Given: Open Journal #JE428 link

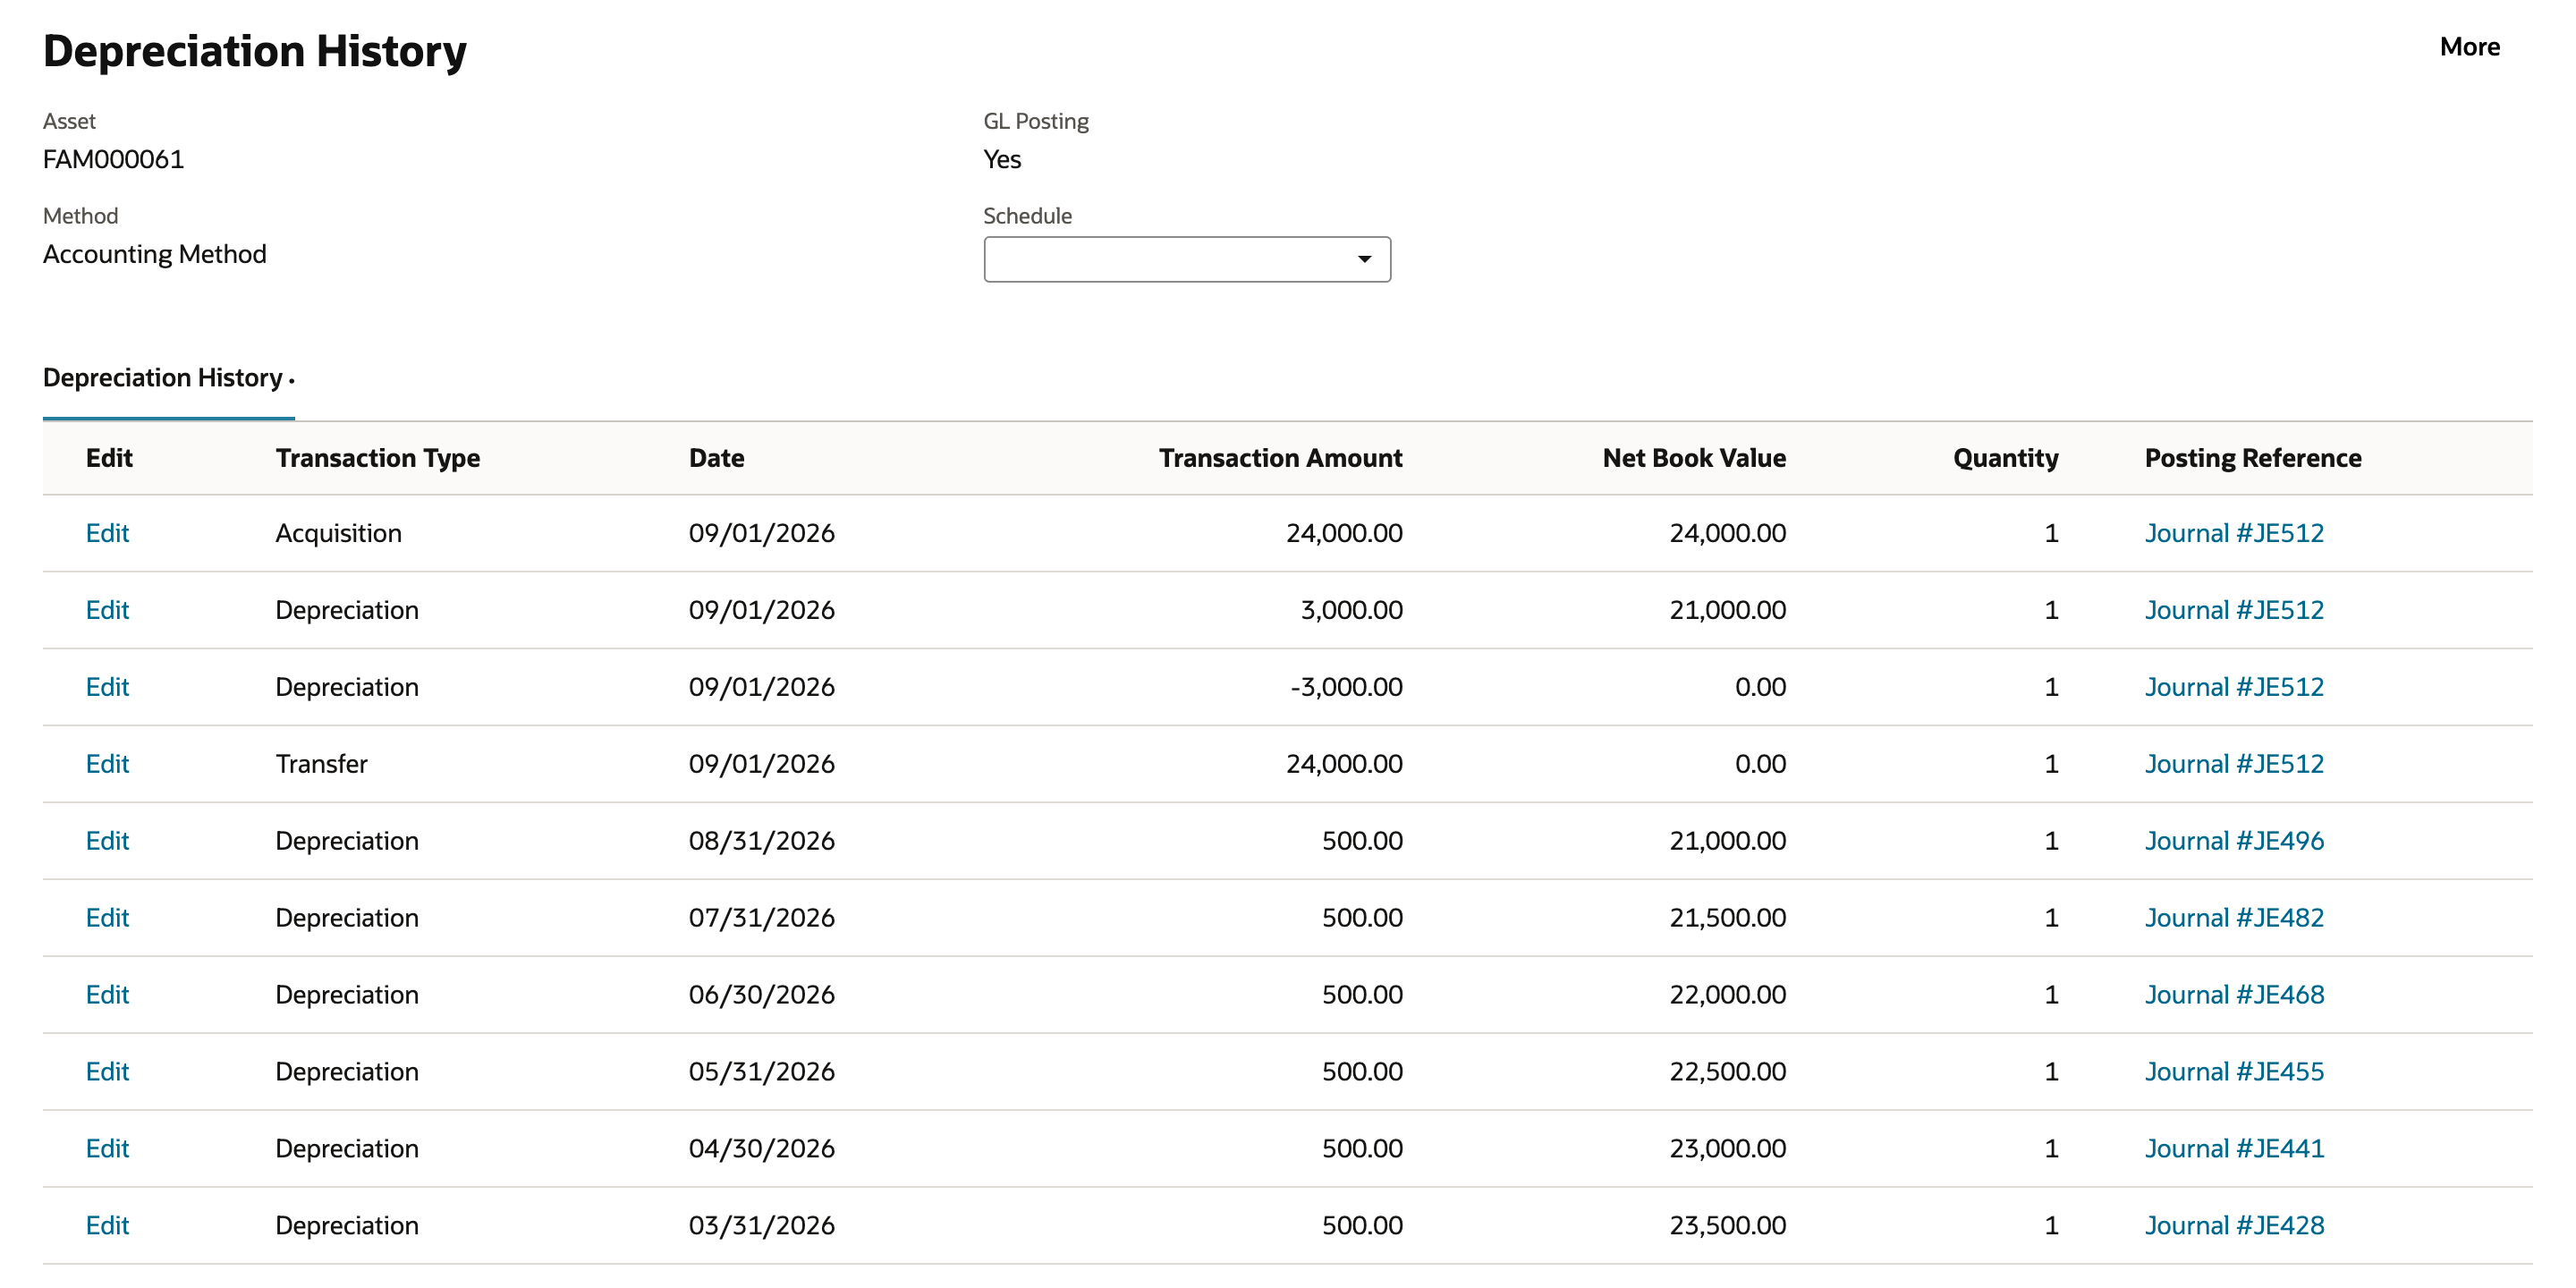Looking at the screenshot, I should (x=2234, y=1226).
